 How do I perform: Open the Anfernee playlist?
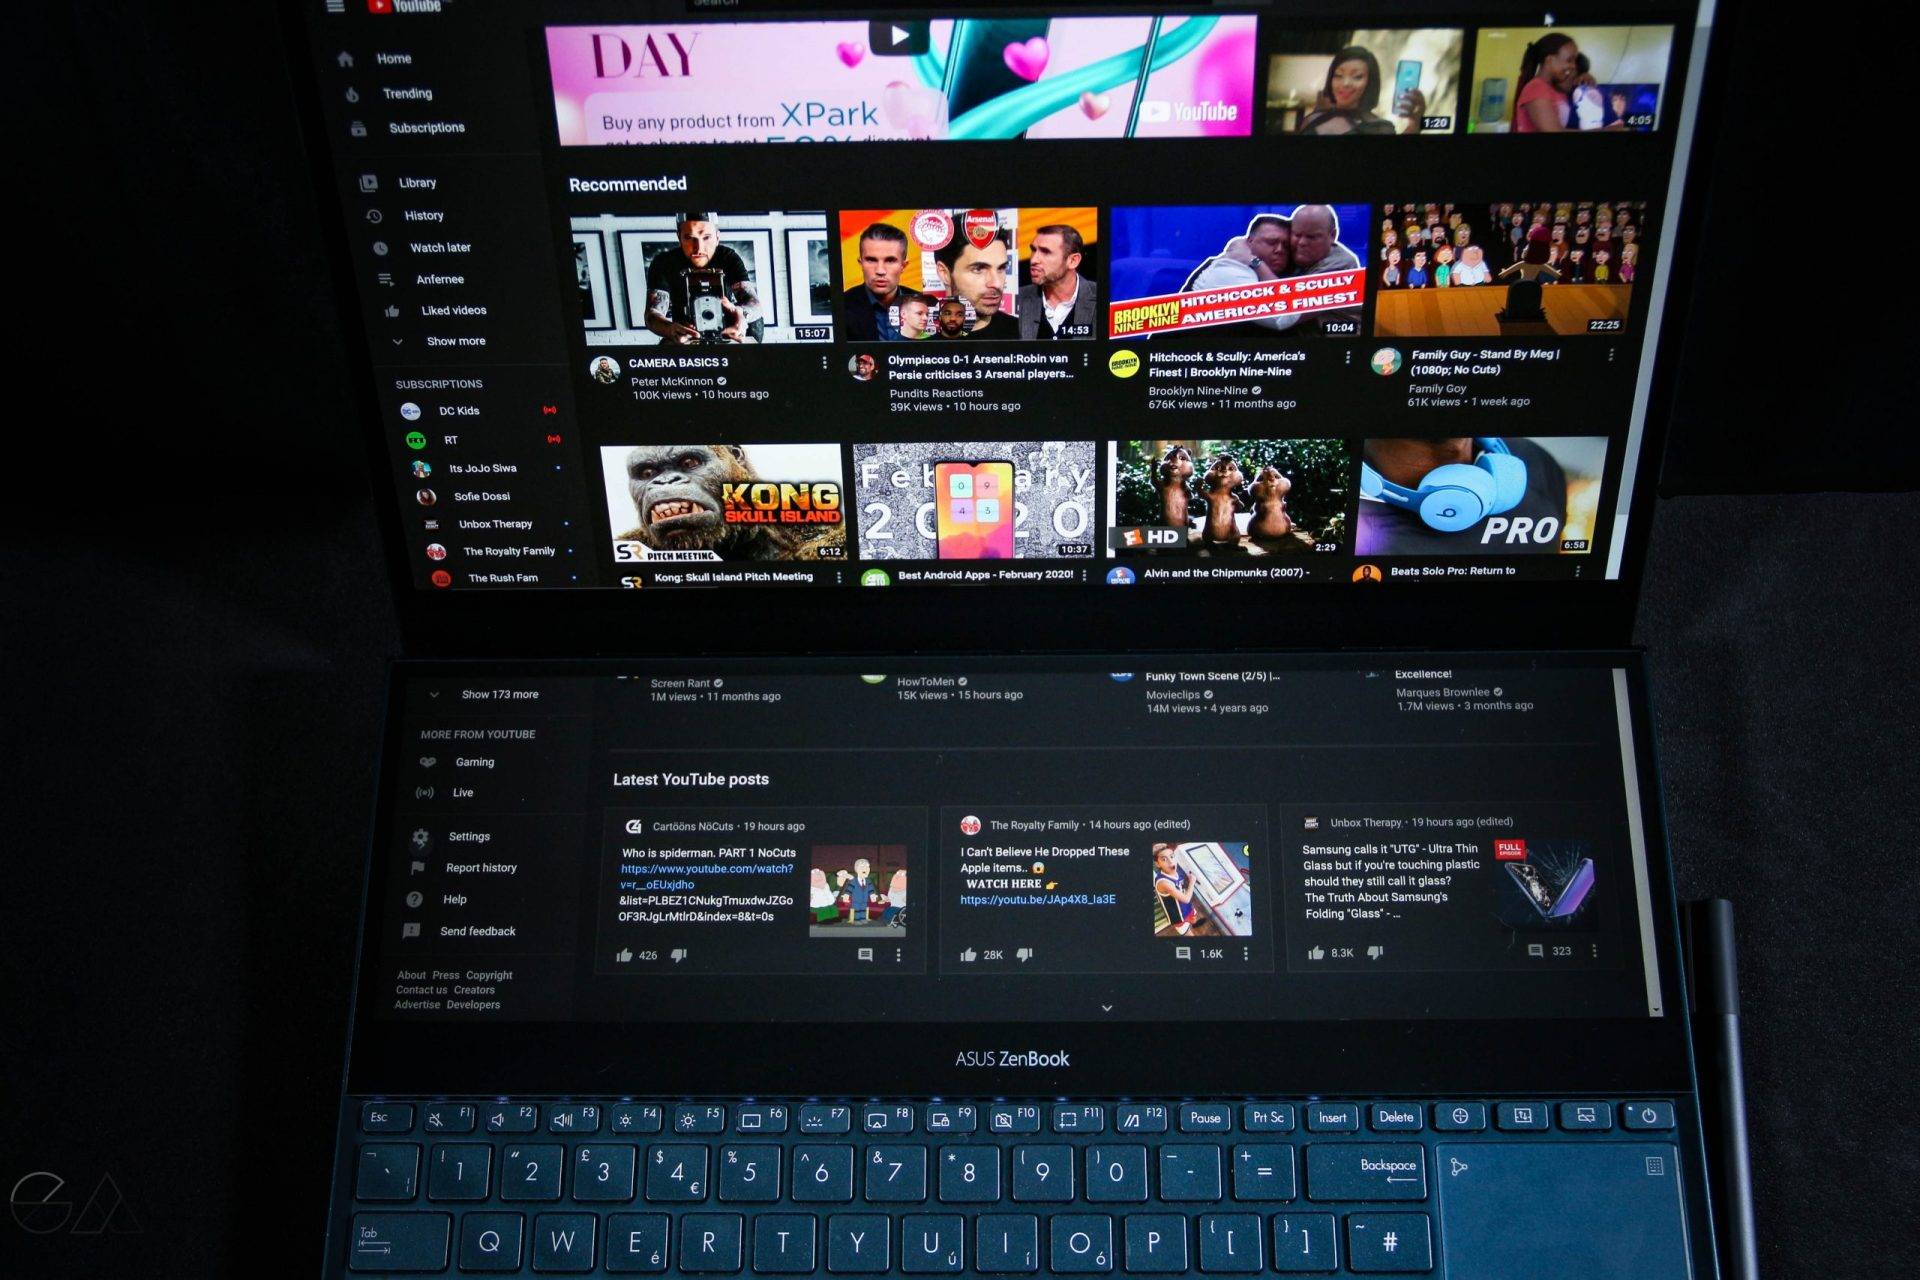tap(420, 280)
